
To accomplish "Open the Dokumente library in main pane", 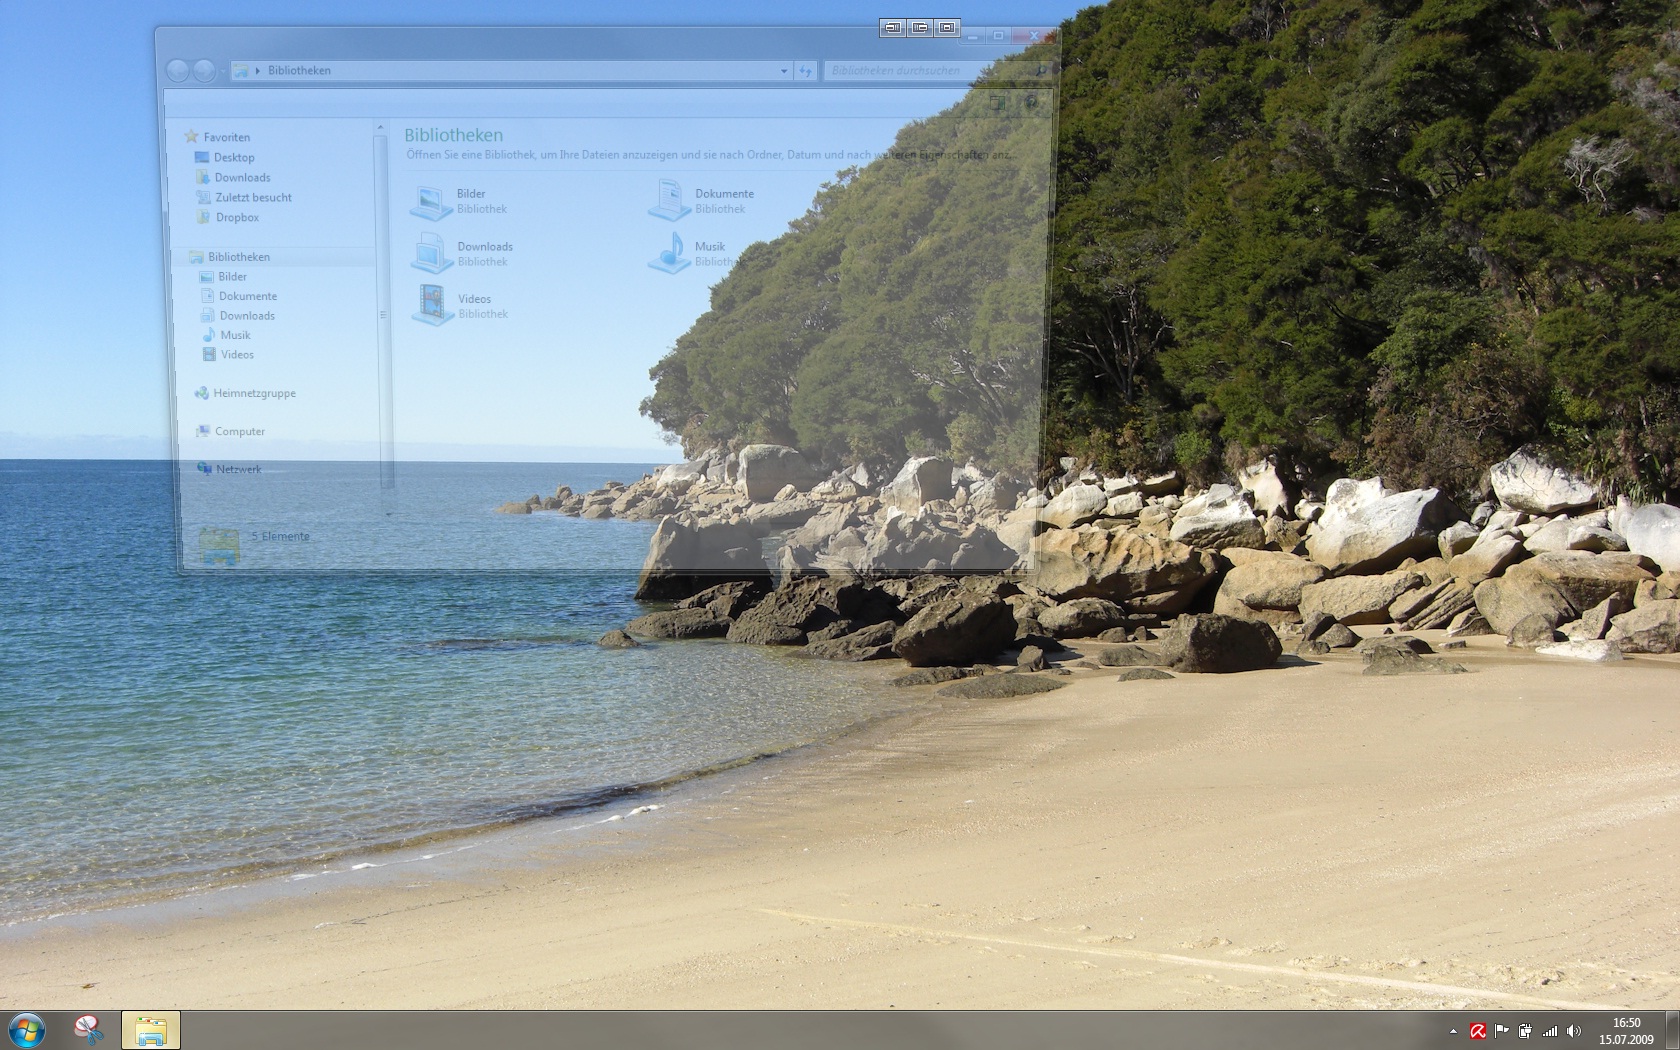I will 669,201.
